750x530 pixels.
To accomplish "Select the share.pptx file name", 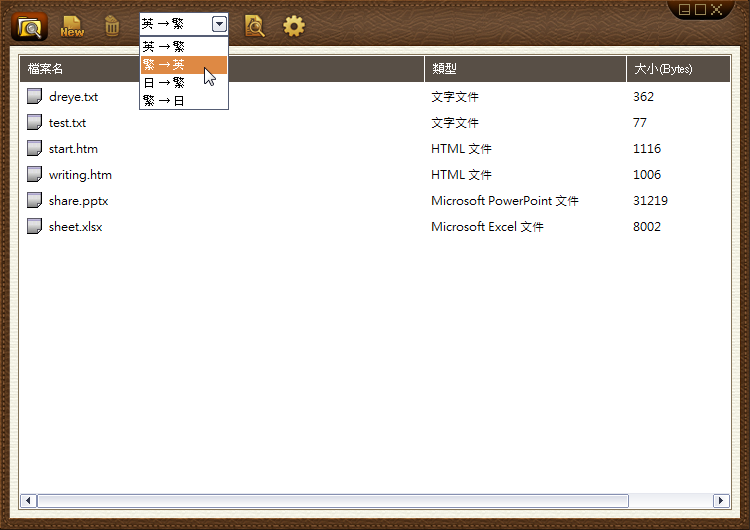I will (x=78, y=201).
